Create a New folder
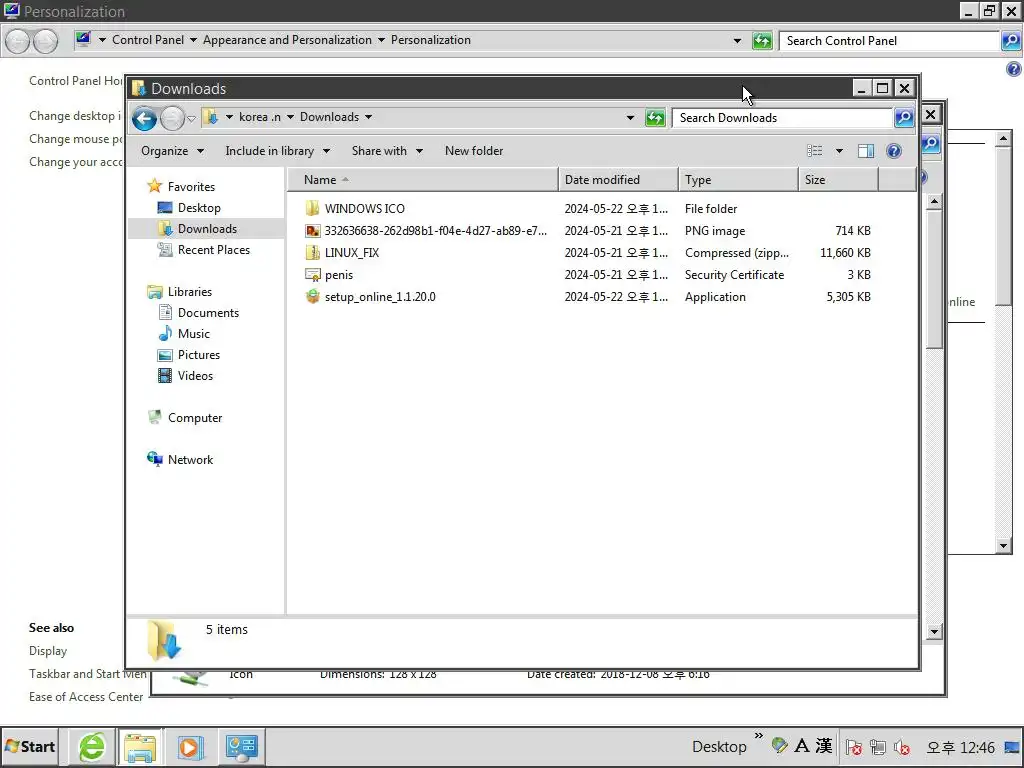The height and width of the screenshot is (768, 1024). click(474, 151)
